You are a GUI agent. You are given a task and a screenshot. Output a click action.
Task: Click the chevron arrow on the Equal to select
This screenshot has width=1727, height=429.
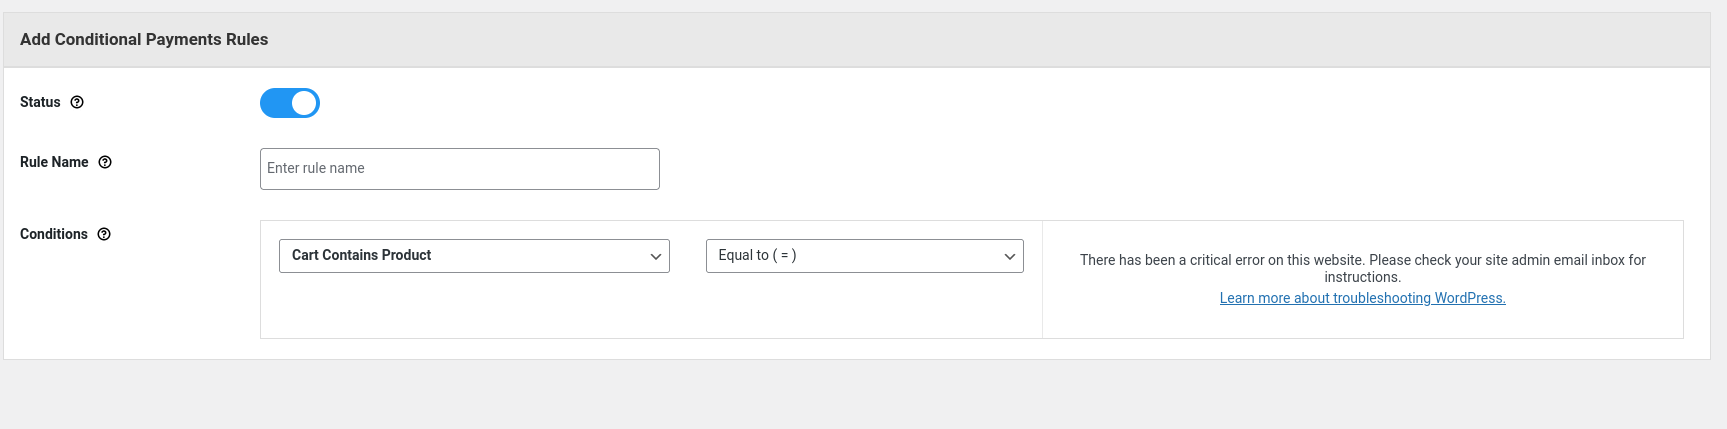[1010, 257]
